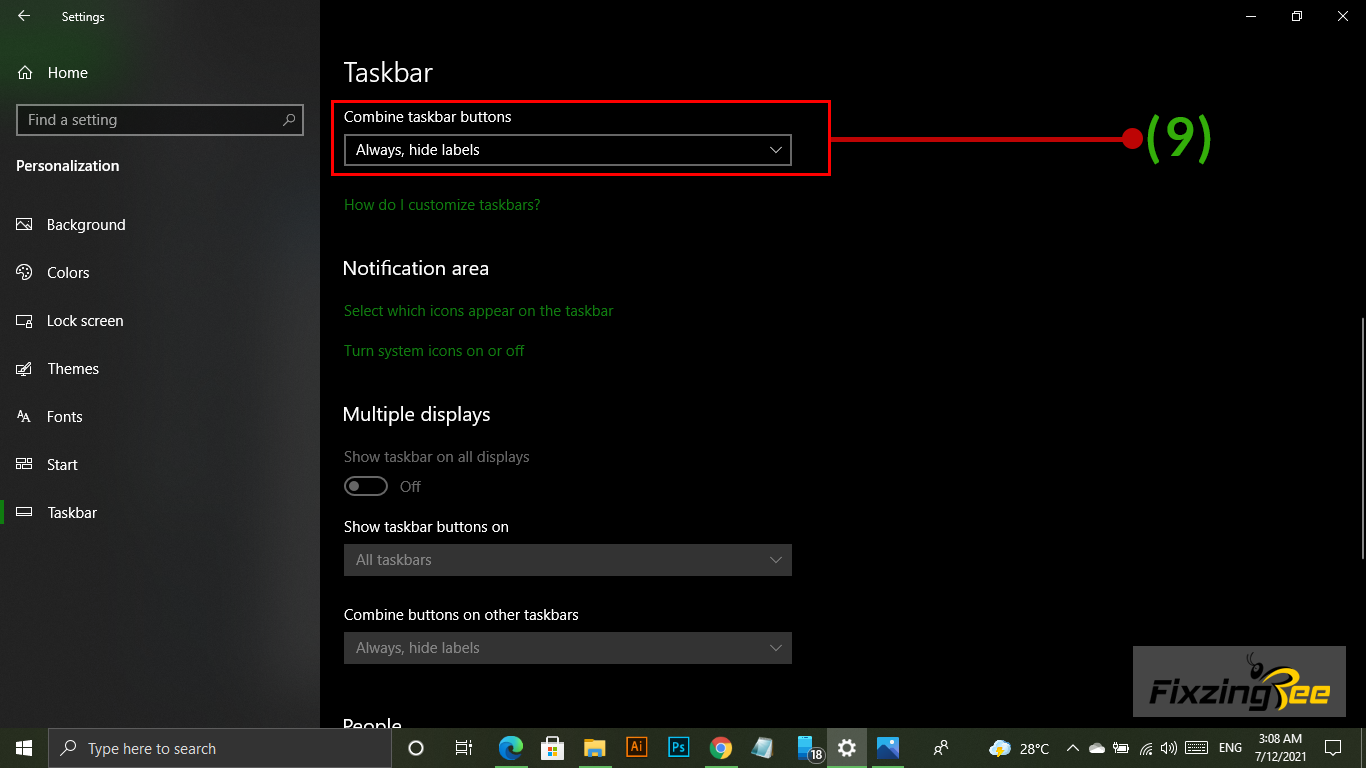
Task: Open the Combine taskbar buttons dropdown
Action: pos(567,150)
